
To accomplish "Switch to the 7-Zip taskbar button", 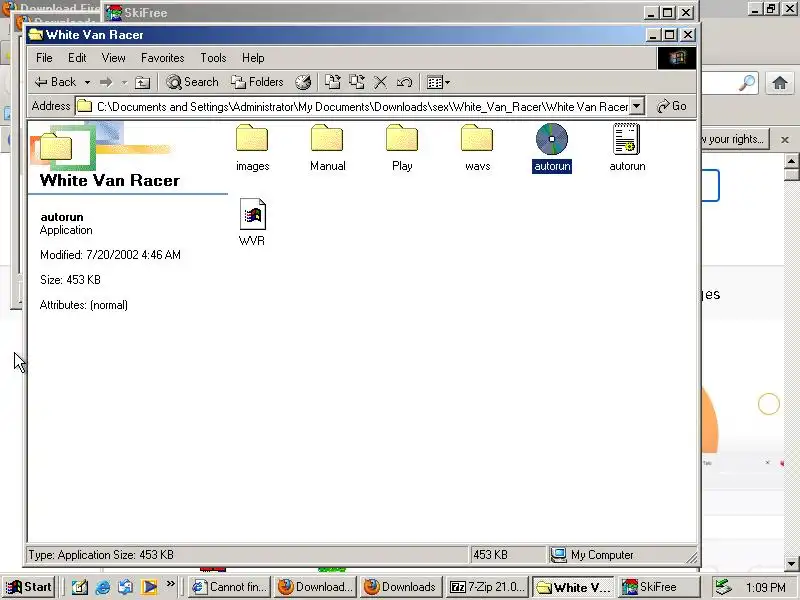I will coord(487,587).
